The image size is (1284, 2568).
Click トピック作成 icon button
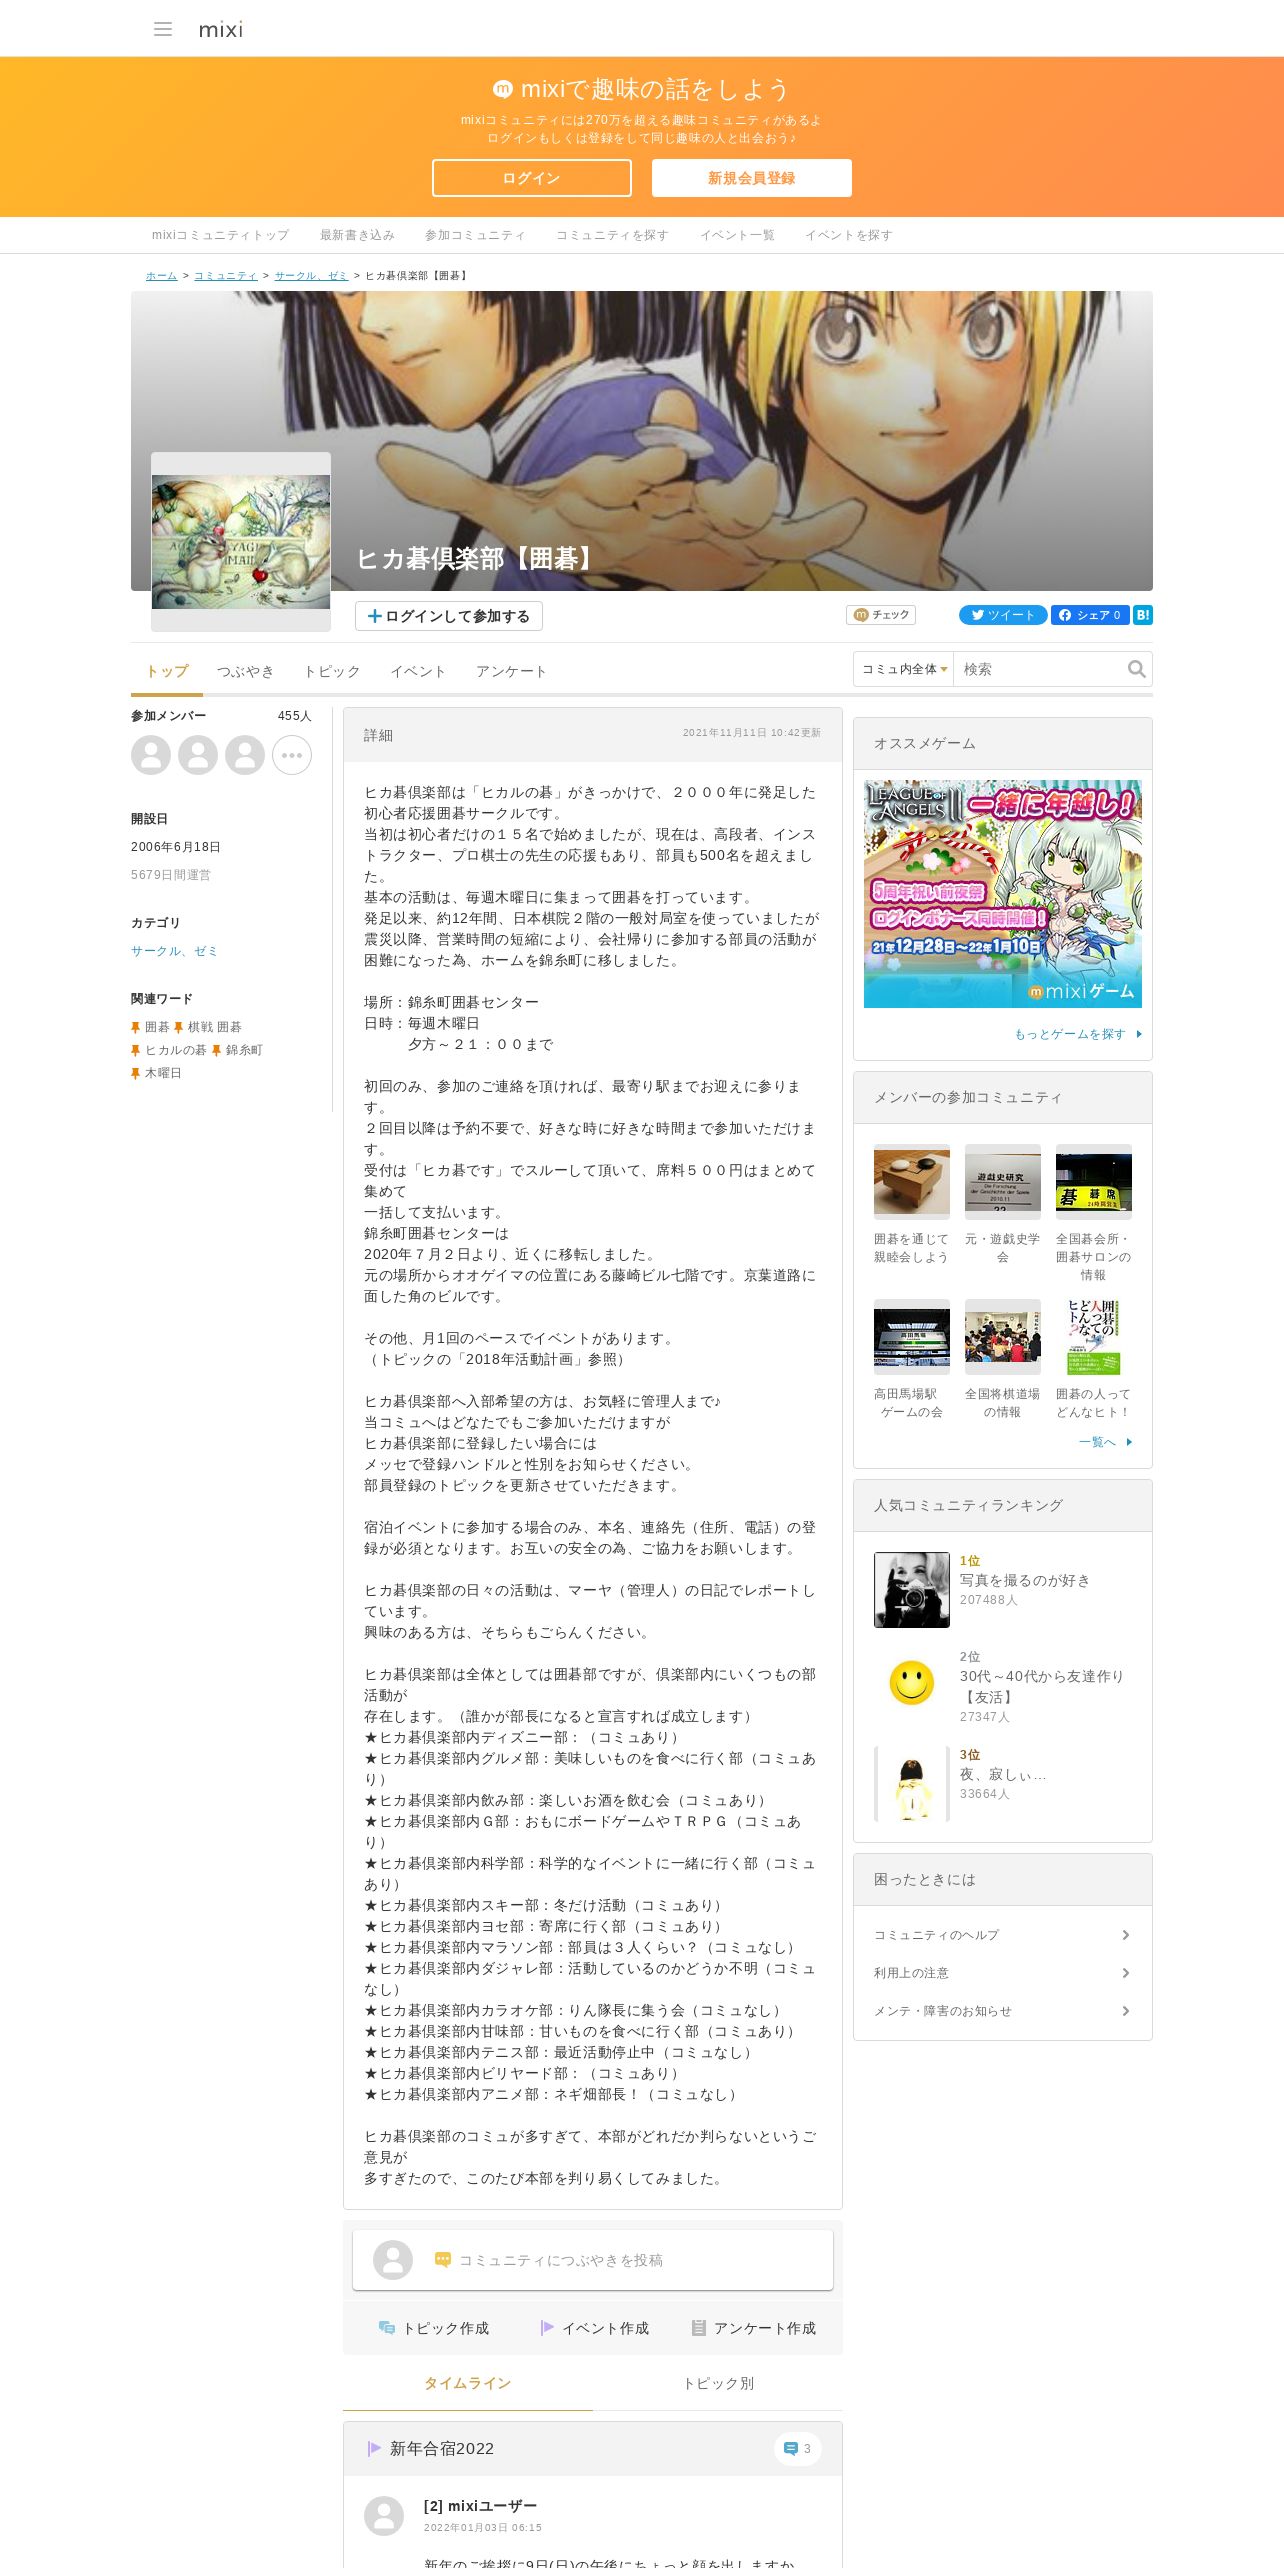434,2328
